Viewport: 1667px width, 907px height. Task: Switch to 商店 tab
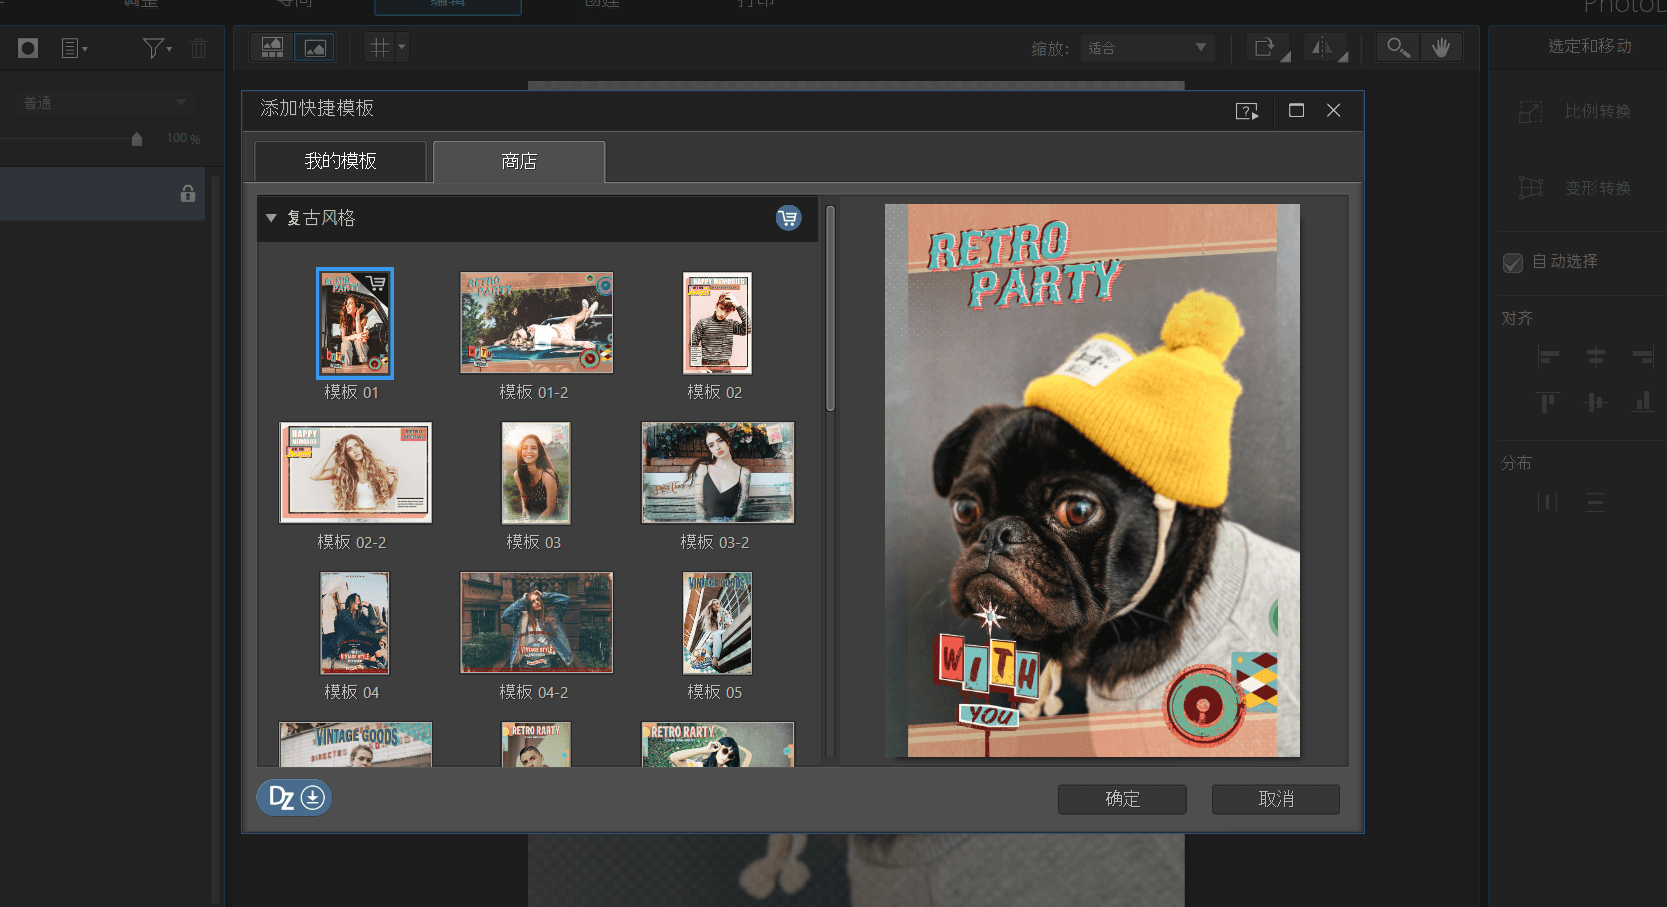click(x=519, y=161)
